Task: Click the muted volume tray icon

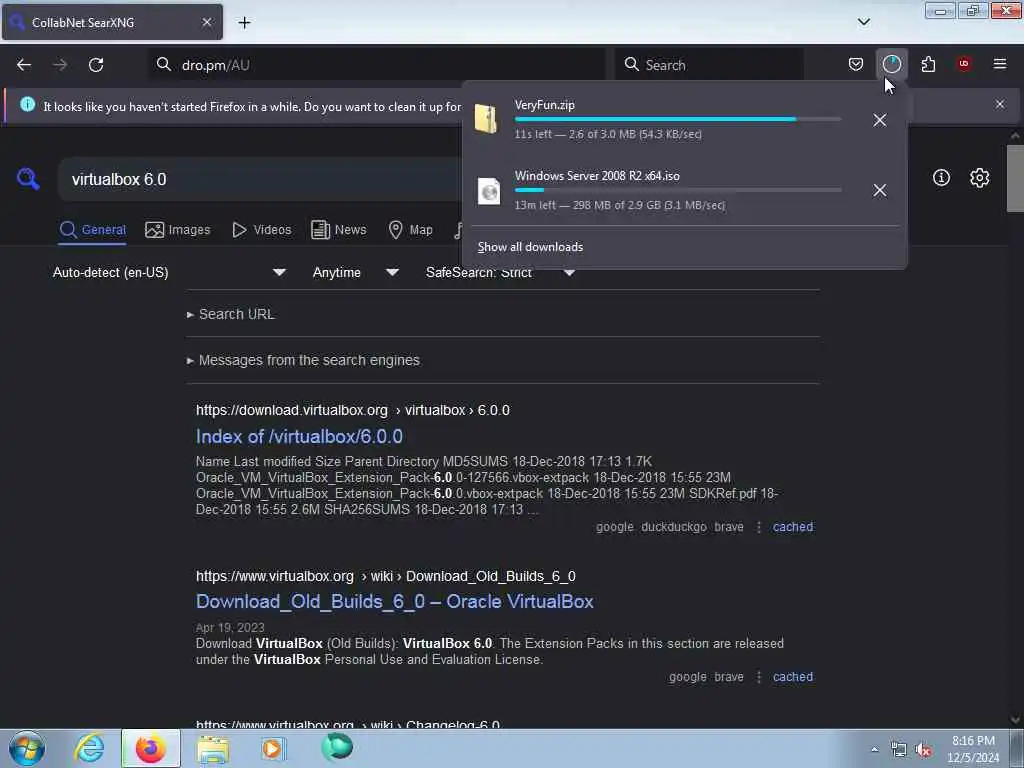Action: coord(923,750)
